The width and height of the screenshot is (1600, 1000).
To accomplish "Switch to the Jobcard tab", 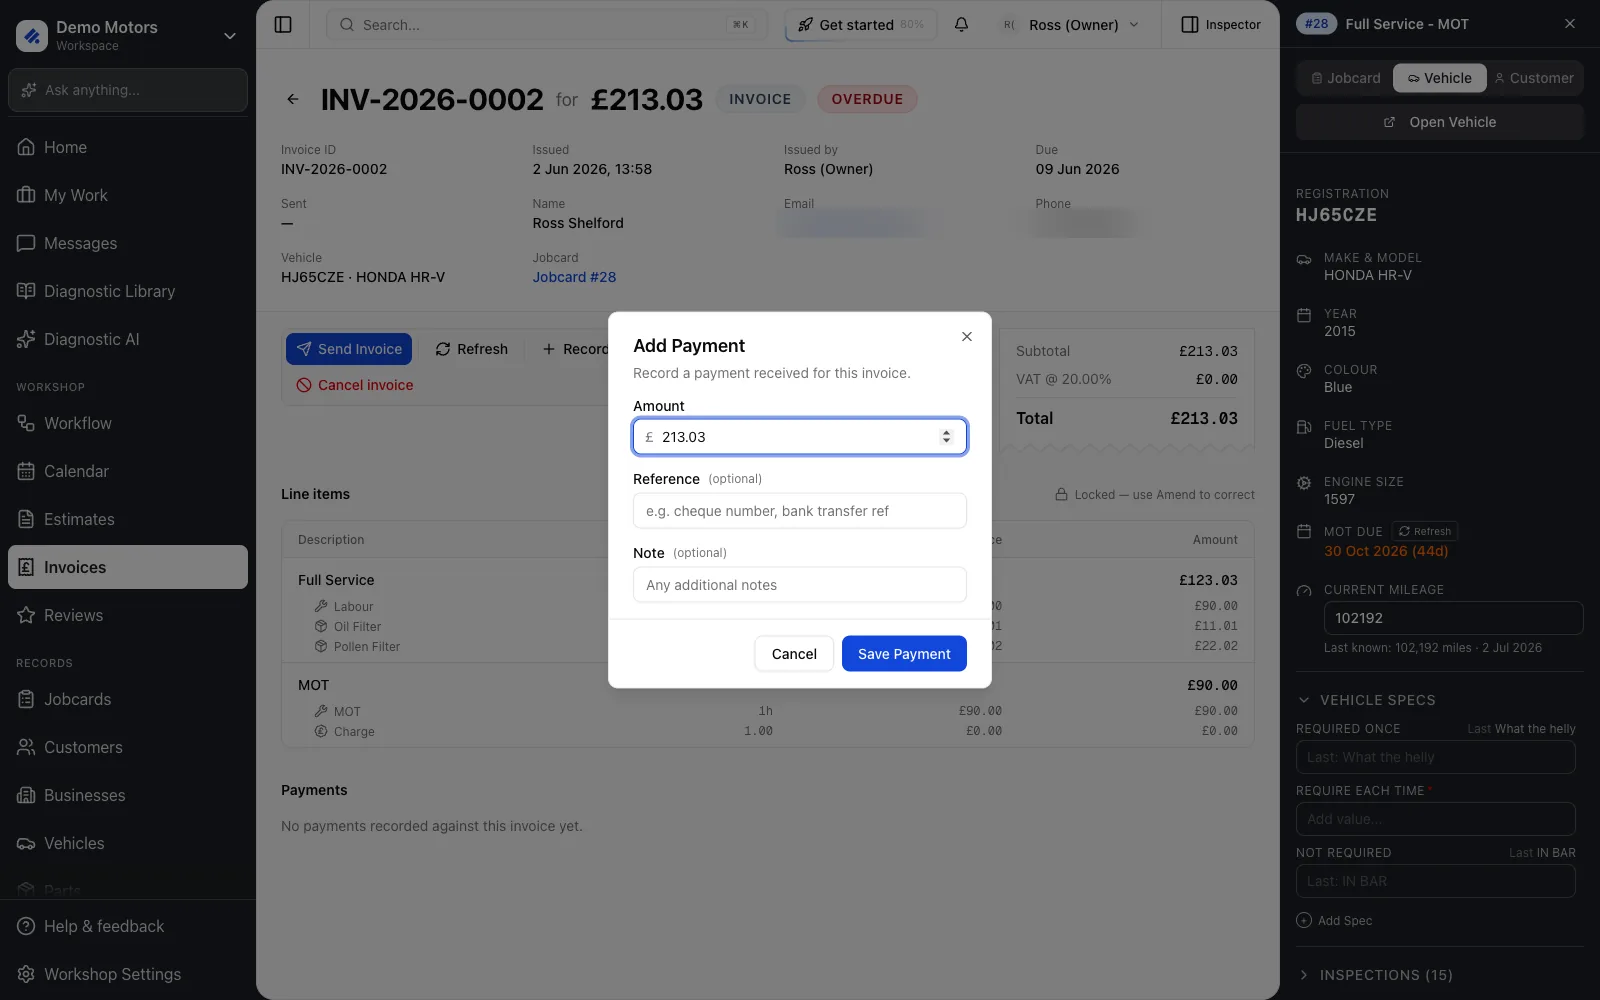I will [1345, 78].
